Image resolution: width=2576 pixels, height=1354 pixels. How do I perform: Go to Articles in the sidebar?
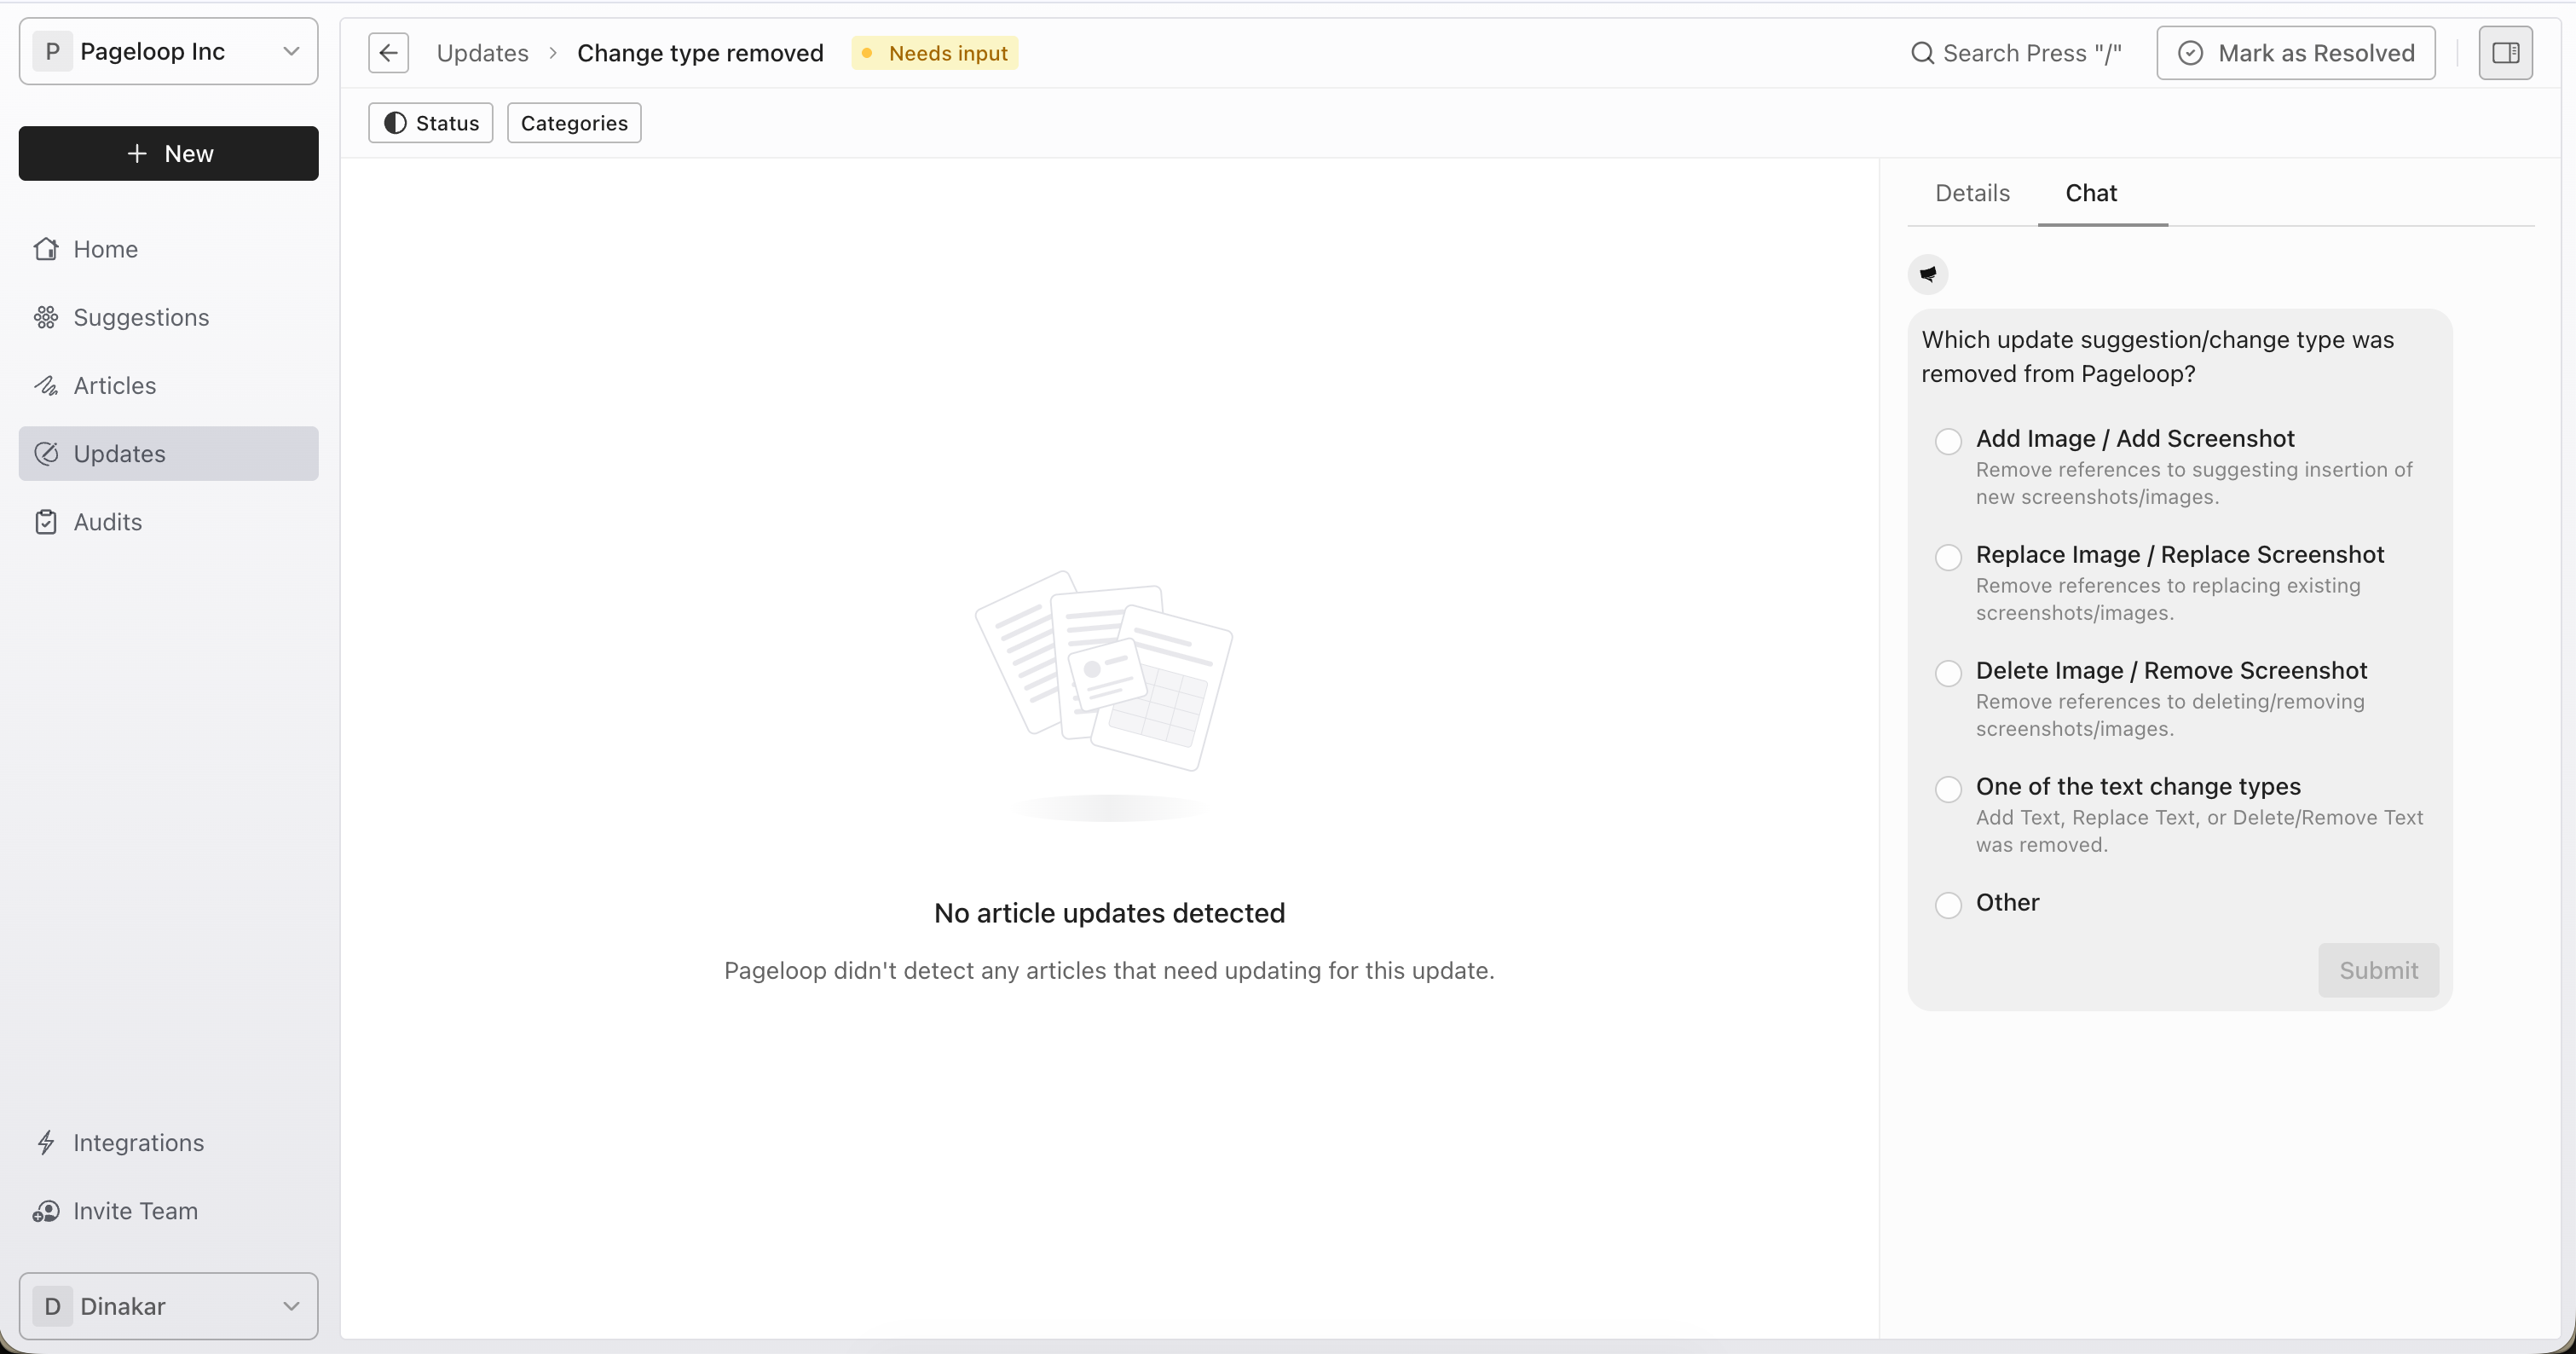click(x=168, y=385)
